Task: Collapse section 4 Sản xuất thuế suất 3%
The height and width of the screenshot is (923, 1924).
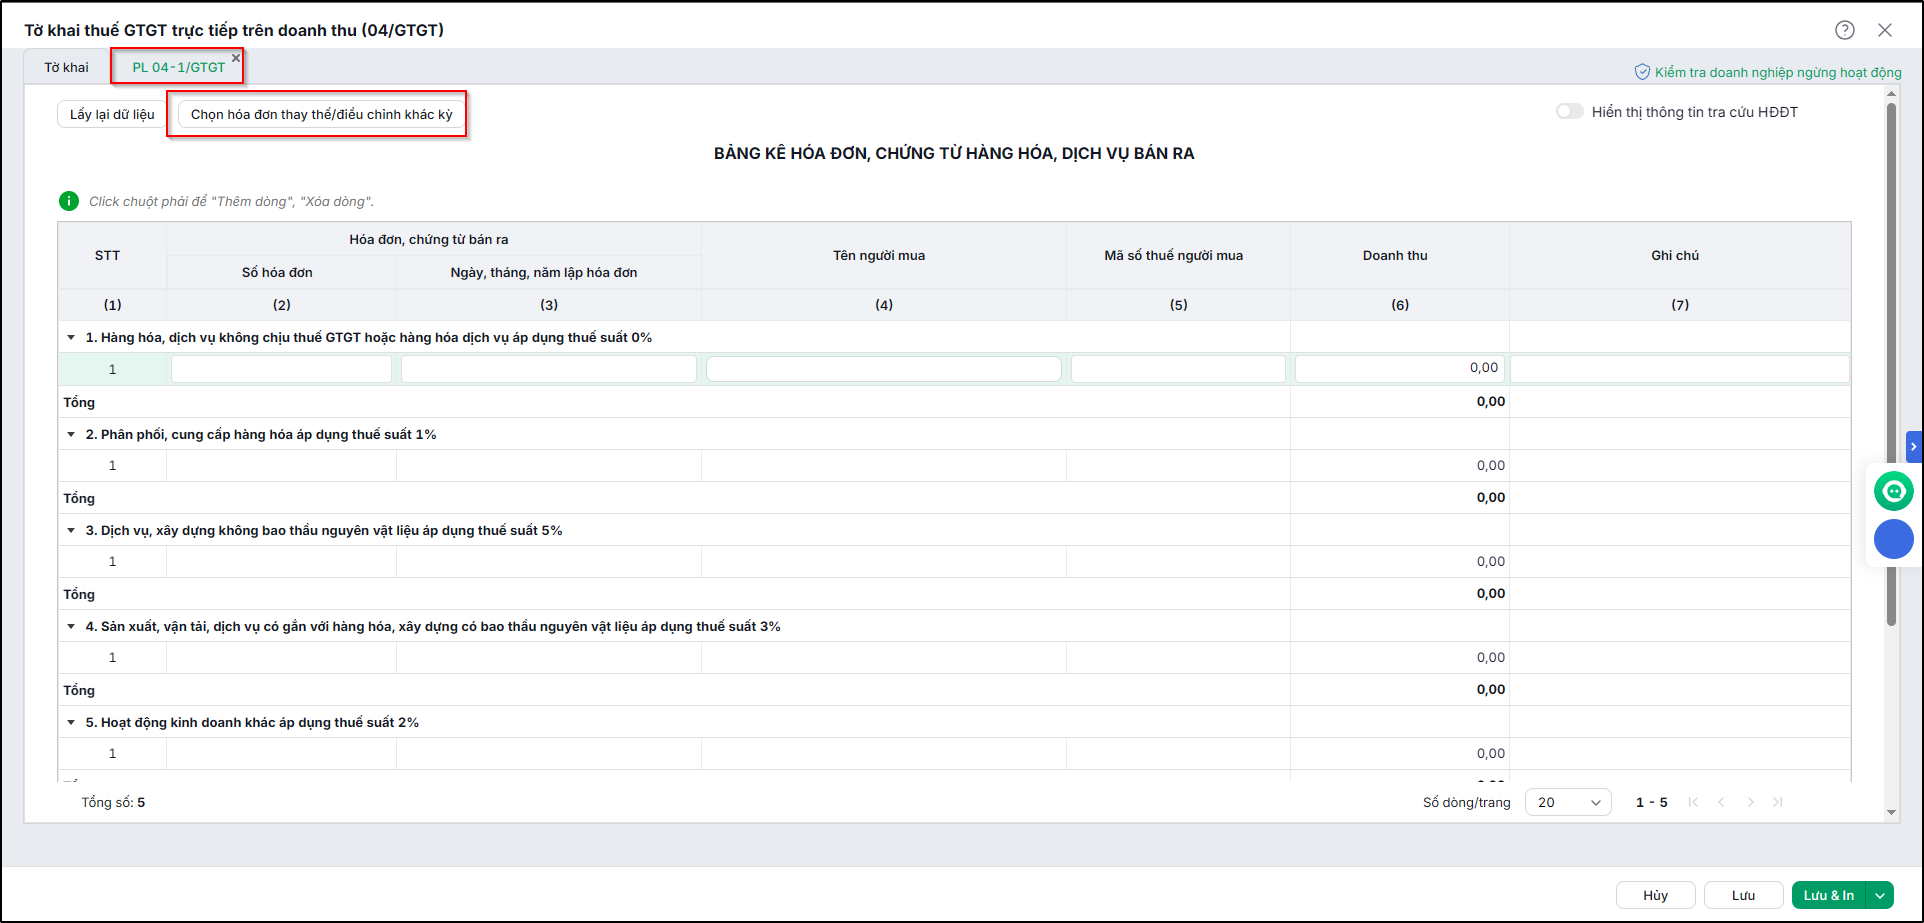Action: [x=71, y=627]
